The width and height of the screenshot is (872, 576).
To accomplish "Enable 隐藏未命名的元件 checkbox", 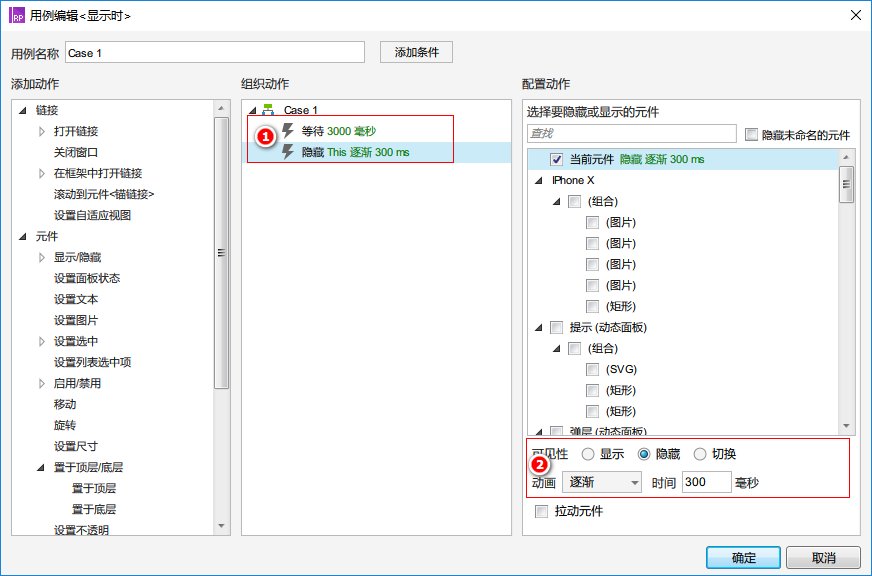I will [752, 134].
